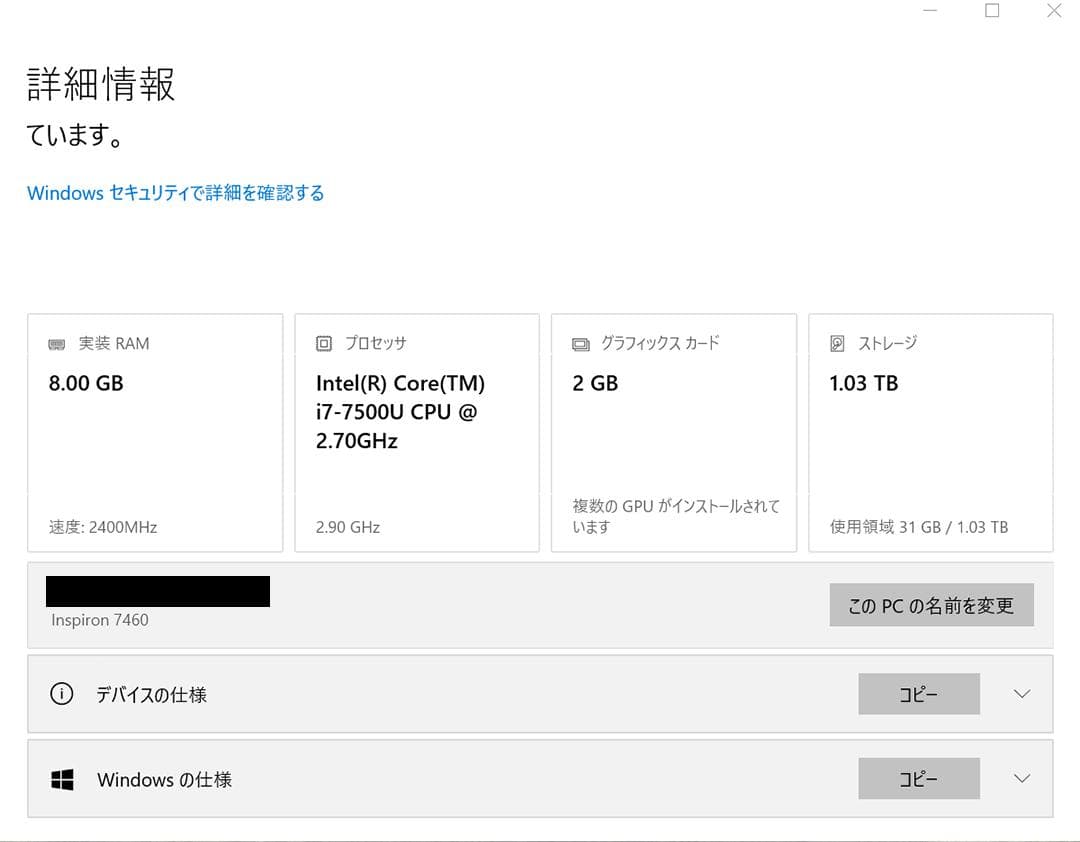1080x842 pixels.
Task: Click the プロセッサ processor icon
Action: coord(323,343)
